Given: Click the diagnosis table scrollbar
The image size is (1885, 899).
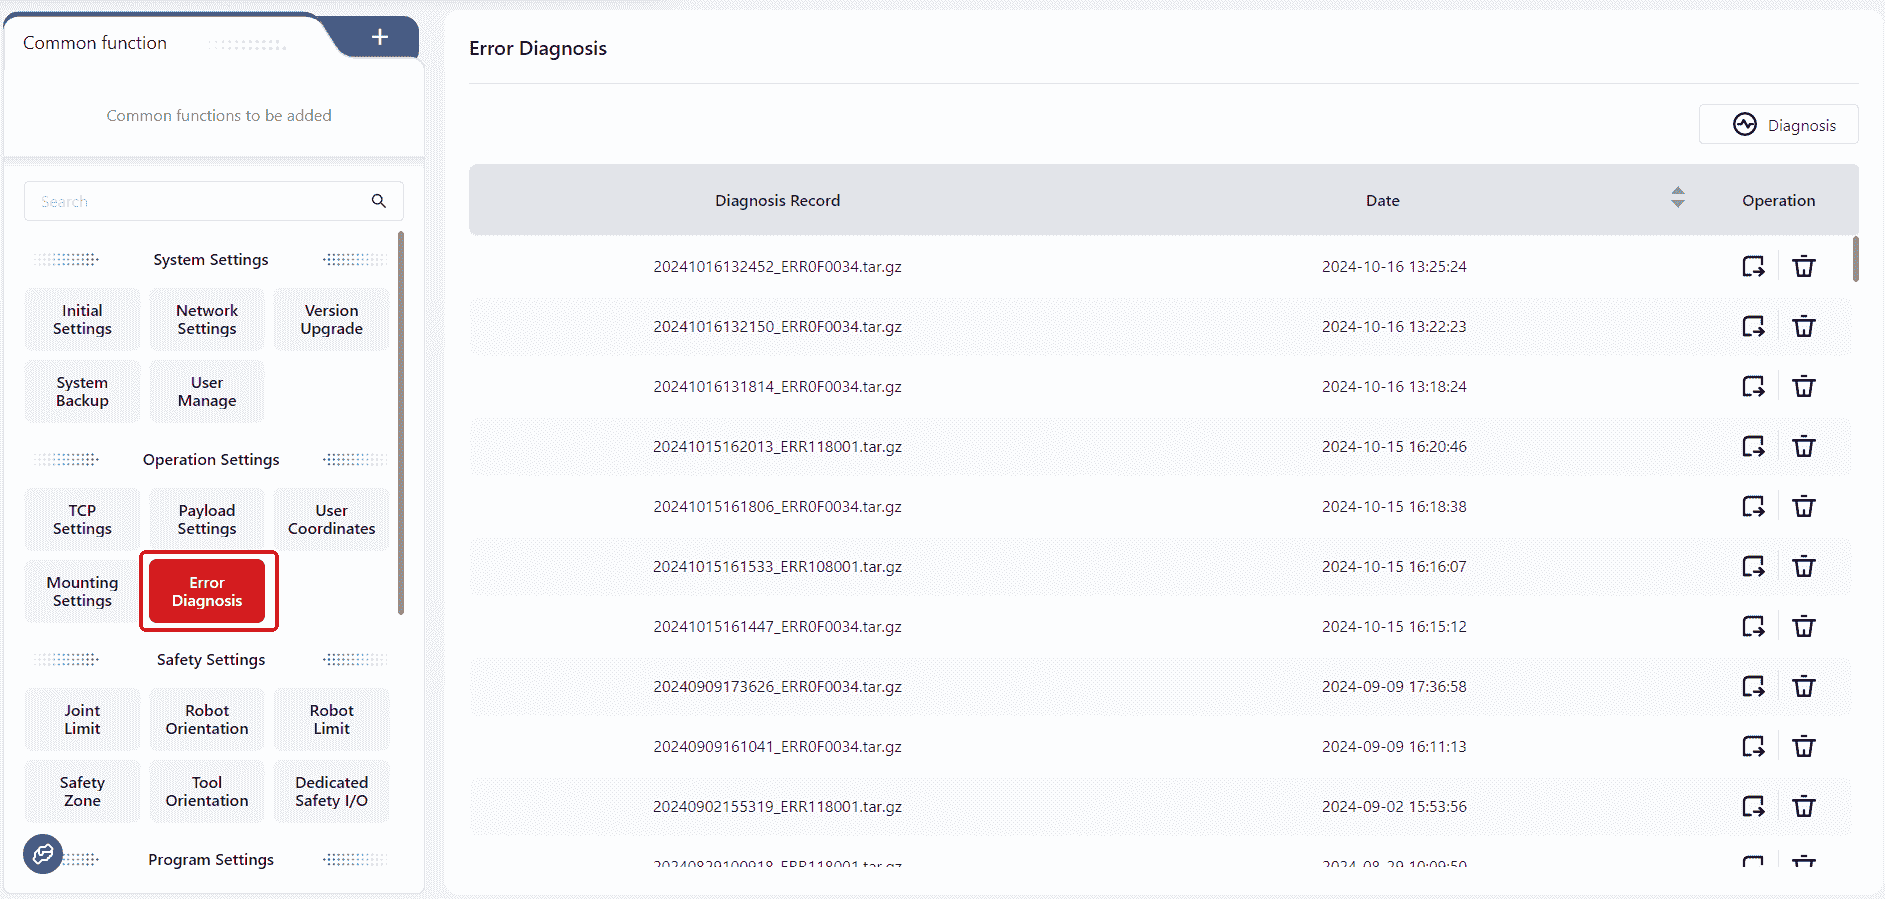Looking at the screenshot, I should point(1855,260).
